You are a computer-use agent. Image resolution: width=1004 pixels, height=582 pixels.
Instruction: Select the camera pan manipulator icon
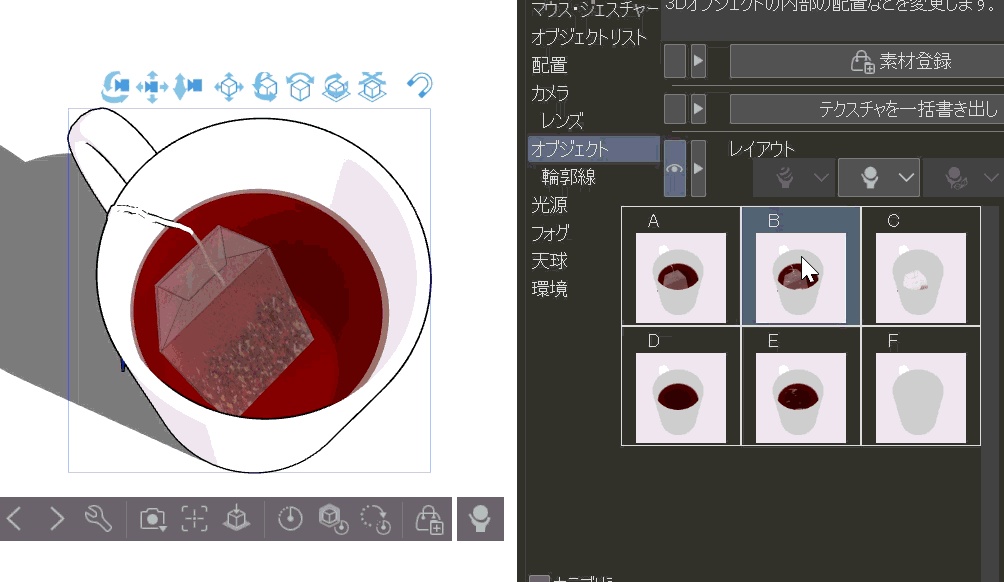[152, 86]
